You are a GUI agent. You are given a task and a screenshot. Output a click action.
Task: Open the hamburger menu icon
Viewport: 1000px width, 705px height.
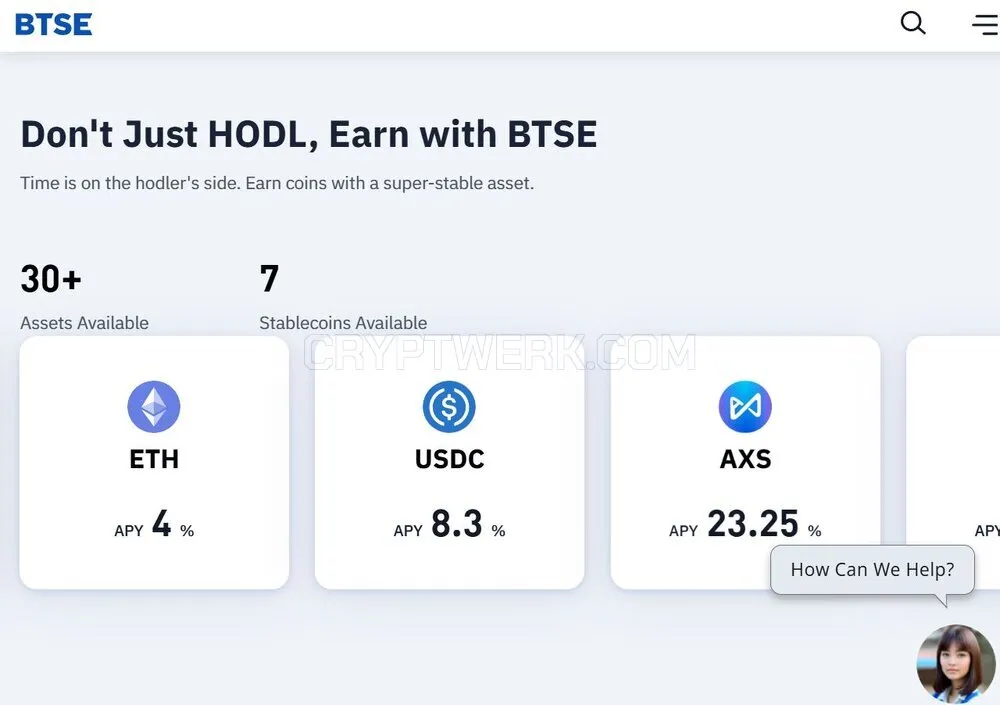985,24
